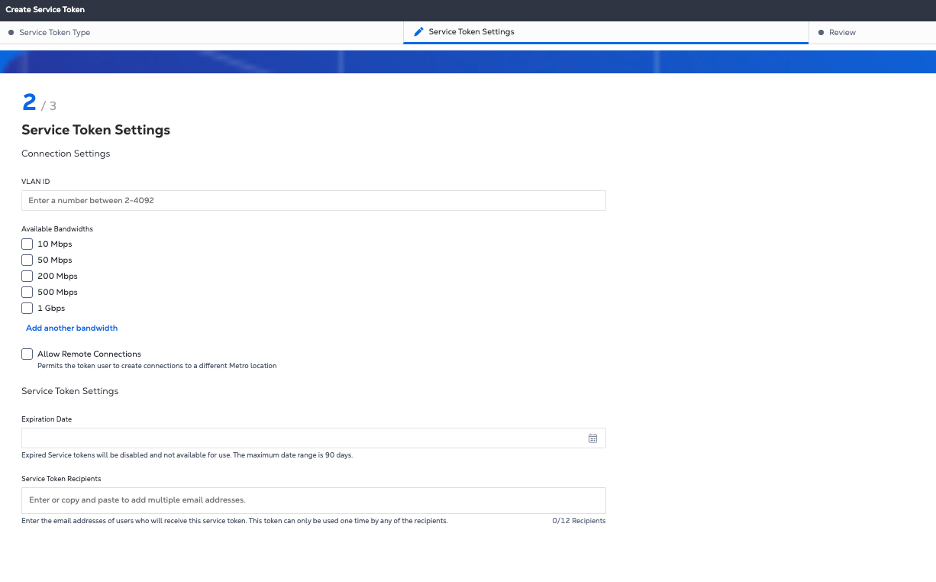The width and height of the screenshot is (936, 582).
Task: Click the Expiration Date input field
Action: point(300,438)
